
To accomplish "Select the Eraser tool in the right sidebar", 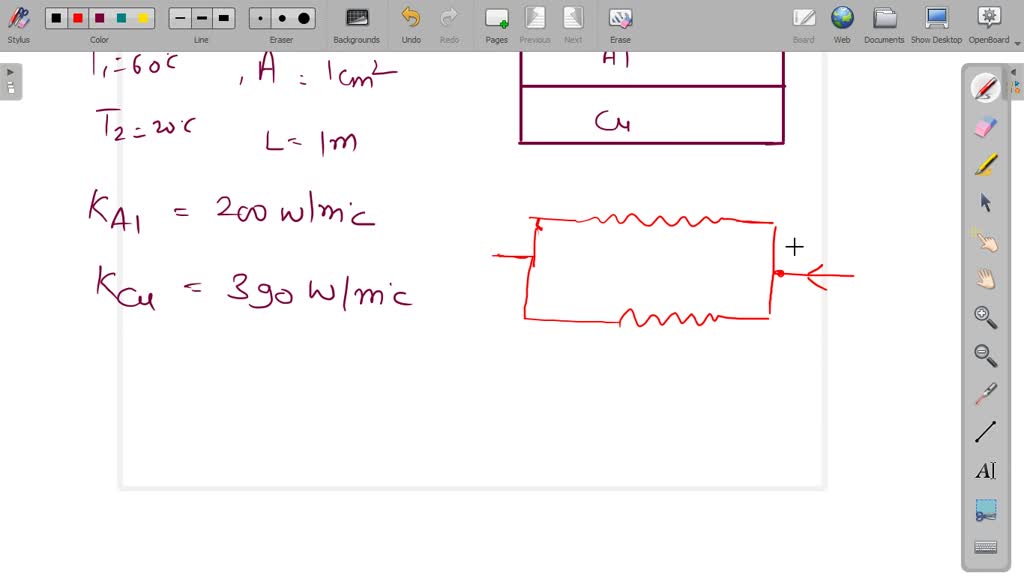I will click(x=985, y=126).
